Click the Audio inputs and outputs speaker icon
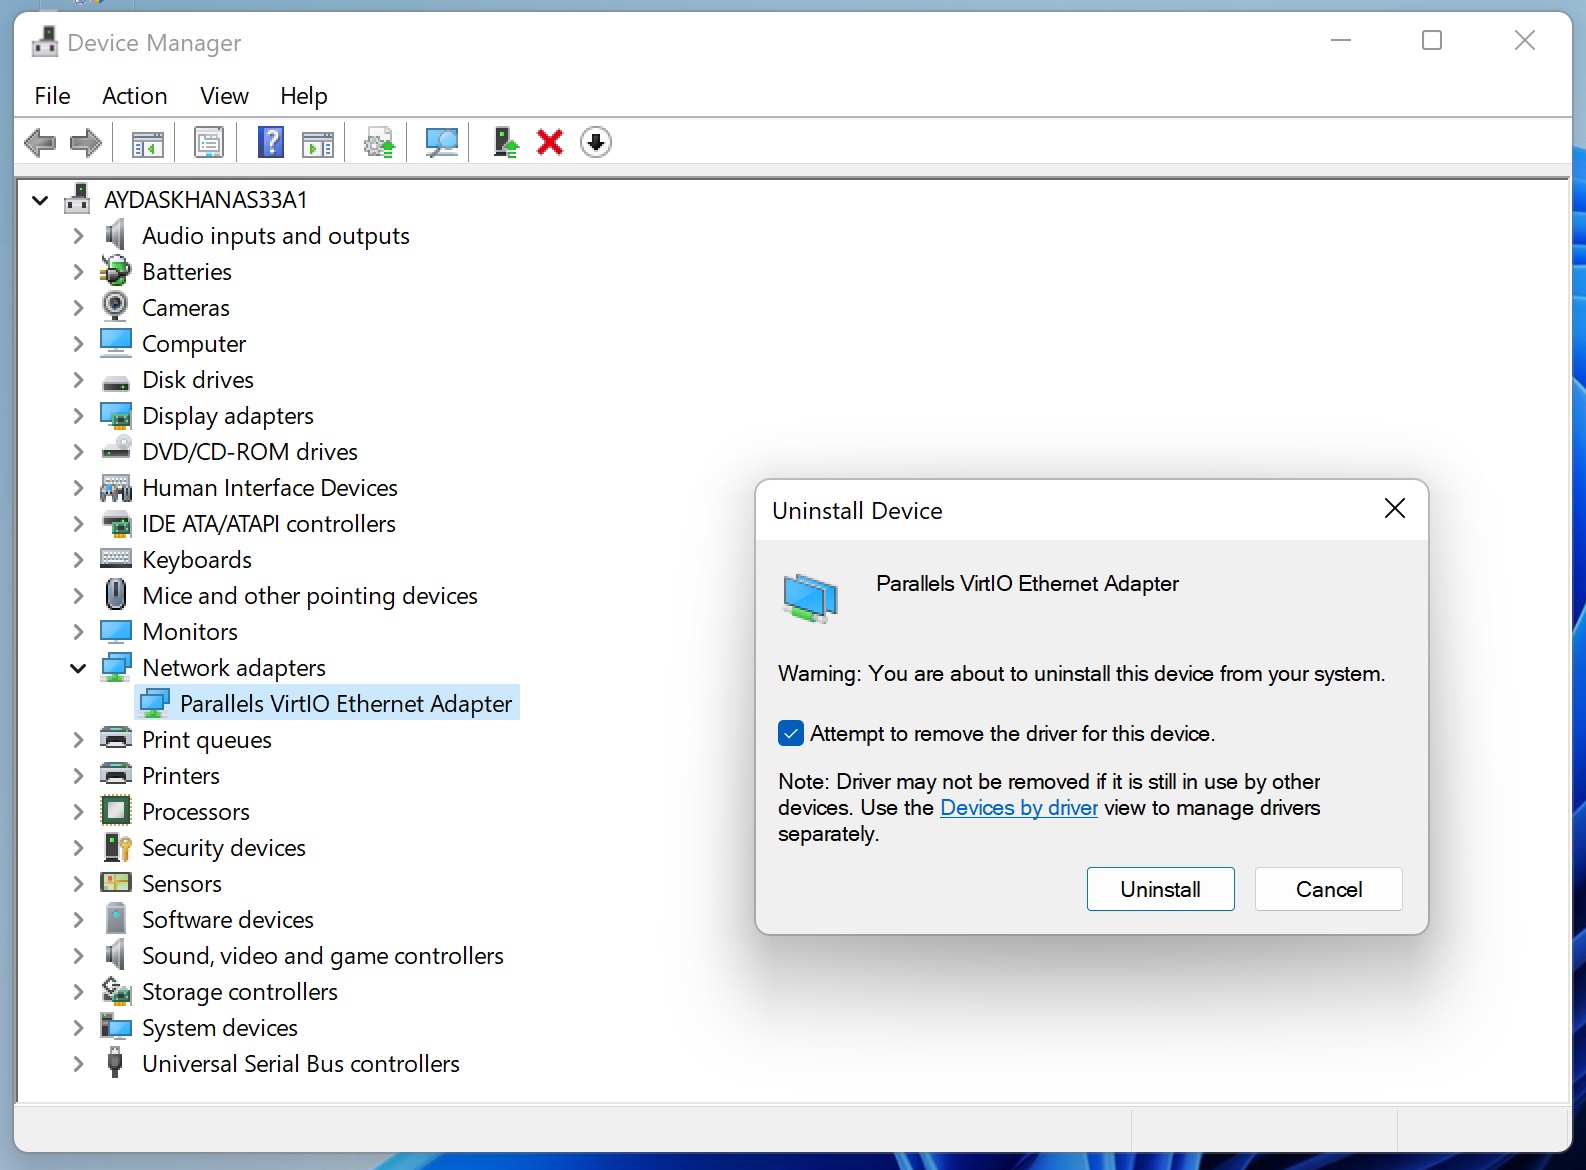The width and height of the screenshot is (1586, 1170). point(116,236)
